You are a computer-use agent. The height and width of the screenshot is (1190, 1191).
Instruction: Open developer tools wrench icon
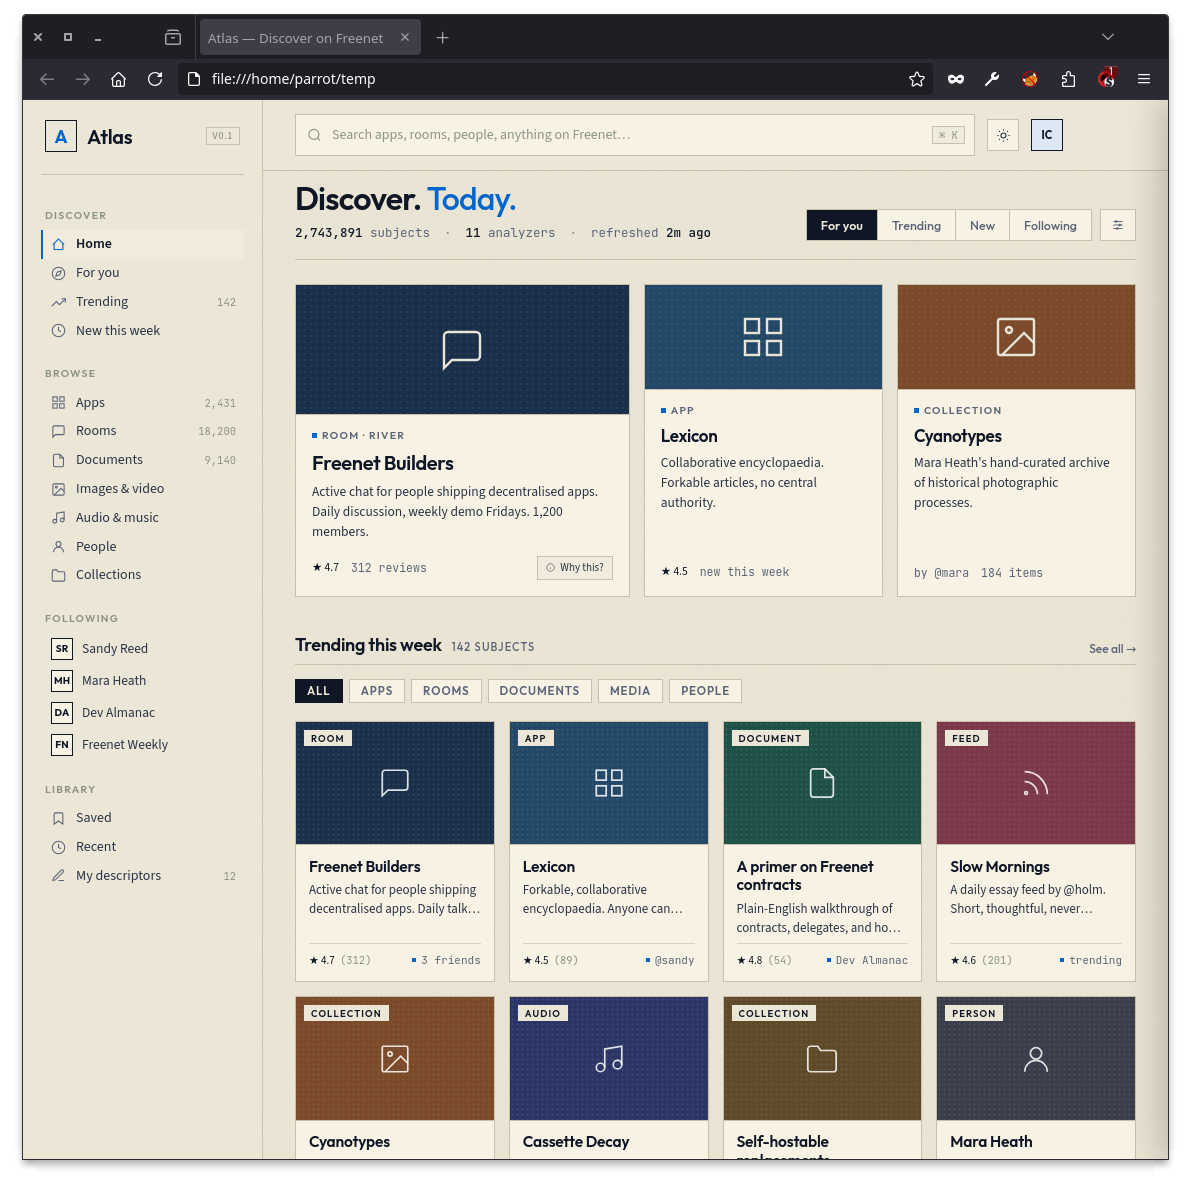(992, 79)
